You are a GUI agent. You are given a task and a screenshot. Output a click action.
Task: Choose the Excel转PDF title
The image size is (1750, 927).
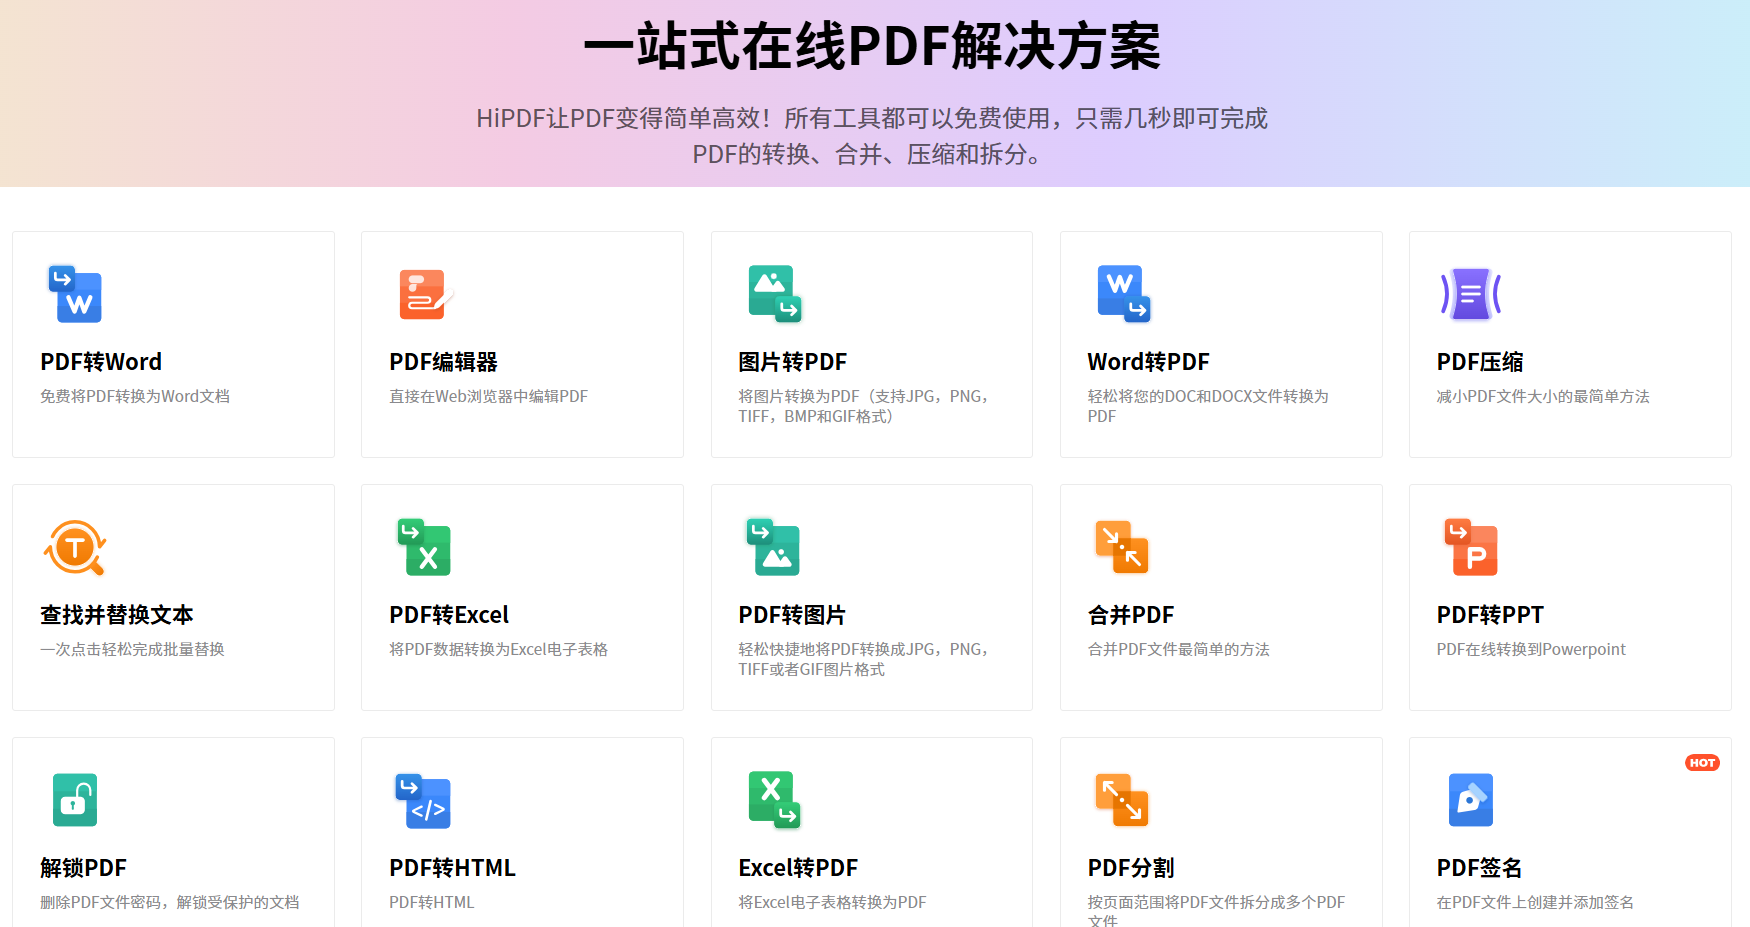798,868
